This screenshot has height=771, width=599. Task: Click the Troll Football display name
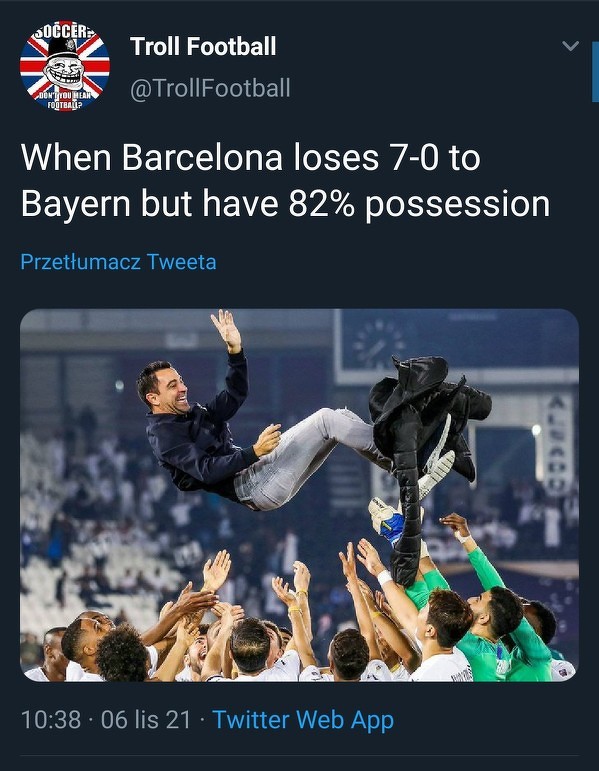[x=203, y=46]
